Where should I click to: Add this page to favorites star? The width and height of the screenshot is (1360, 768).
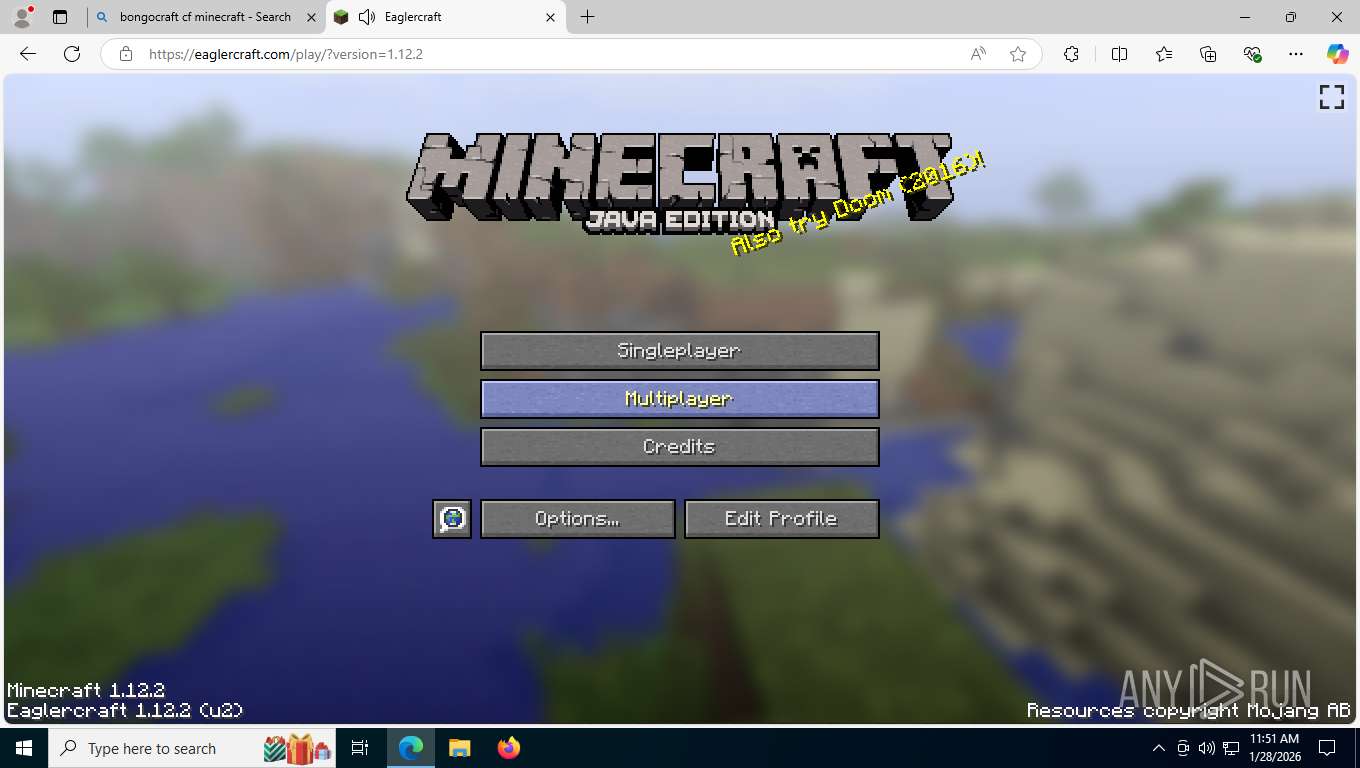point(1018,54)
